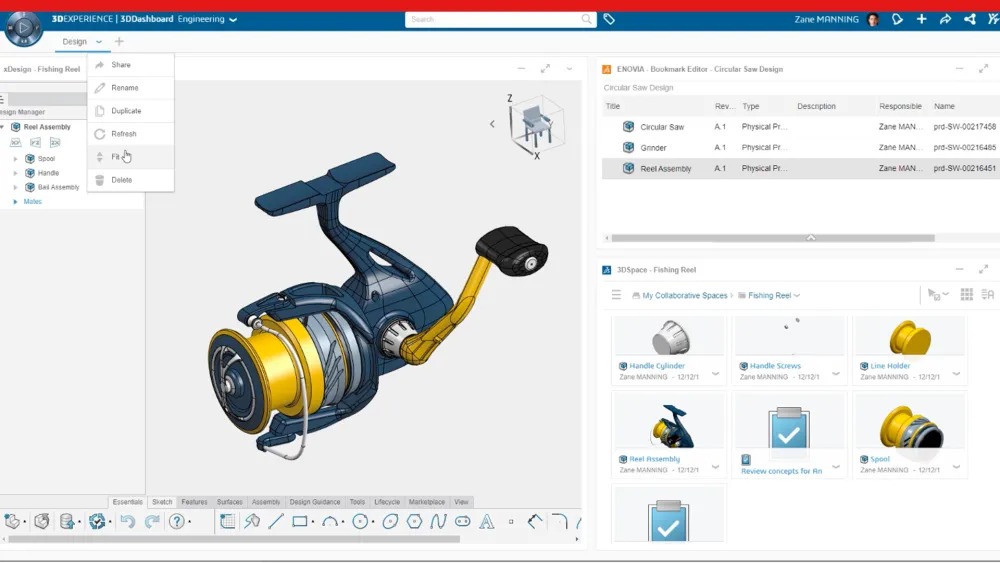The height and width of the screenshot is (563, 1000).
Task: Switch to the Features toolbar tab
Action: click(194, 502)
